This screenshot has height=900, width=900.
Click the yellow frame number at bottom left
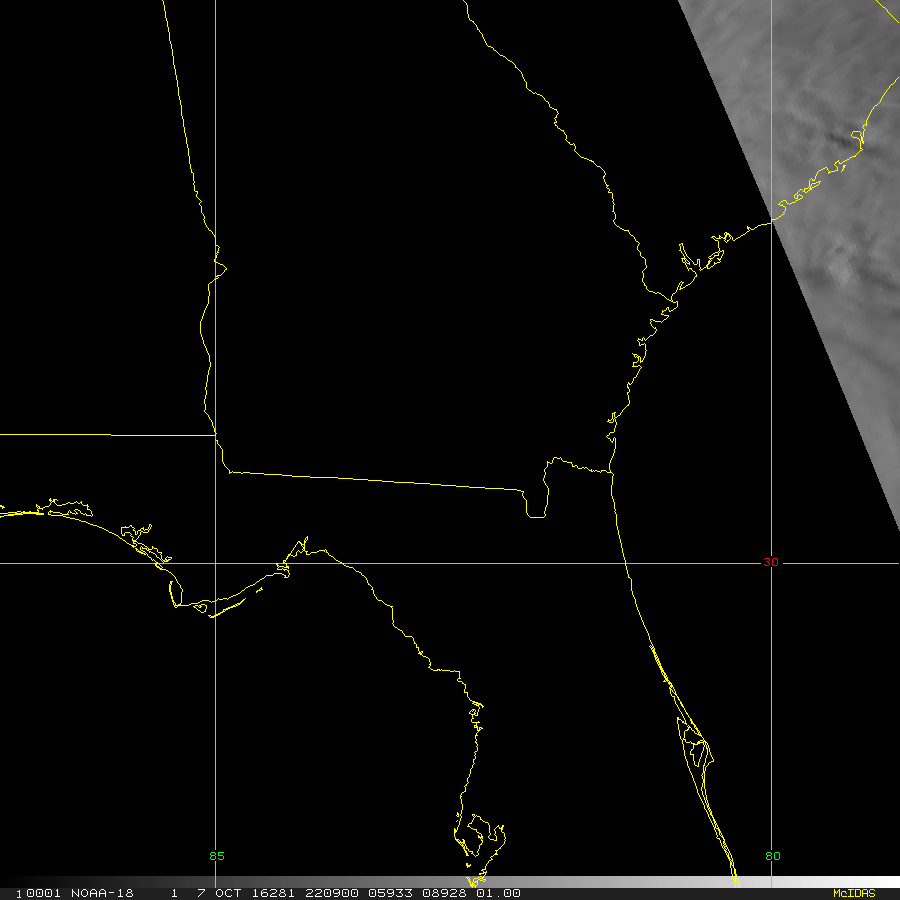(x=18, y=893)
